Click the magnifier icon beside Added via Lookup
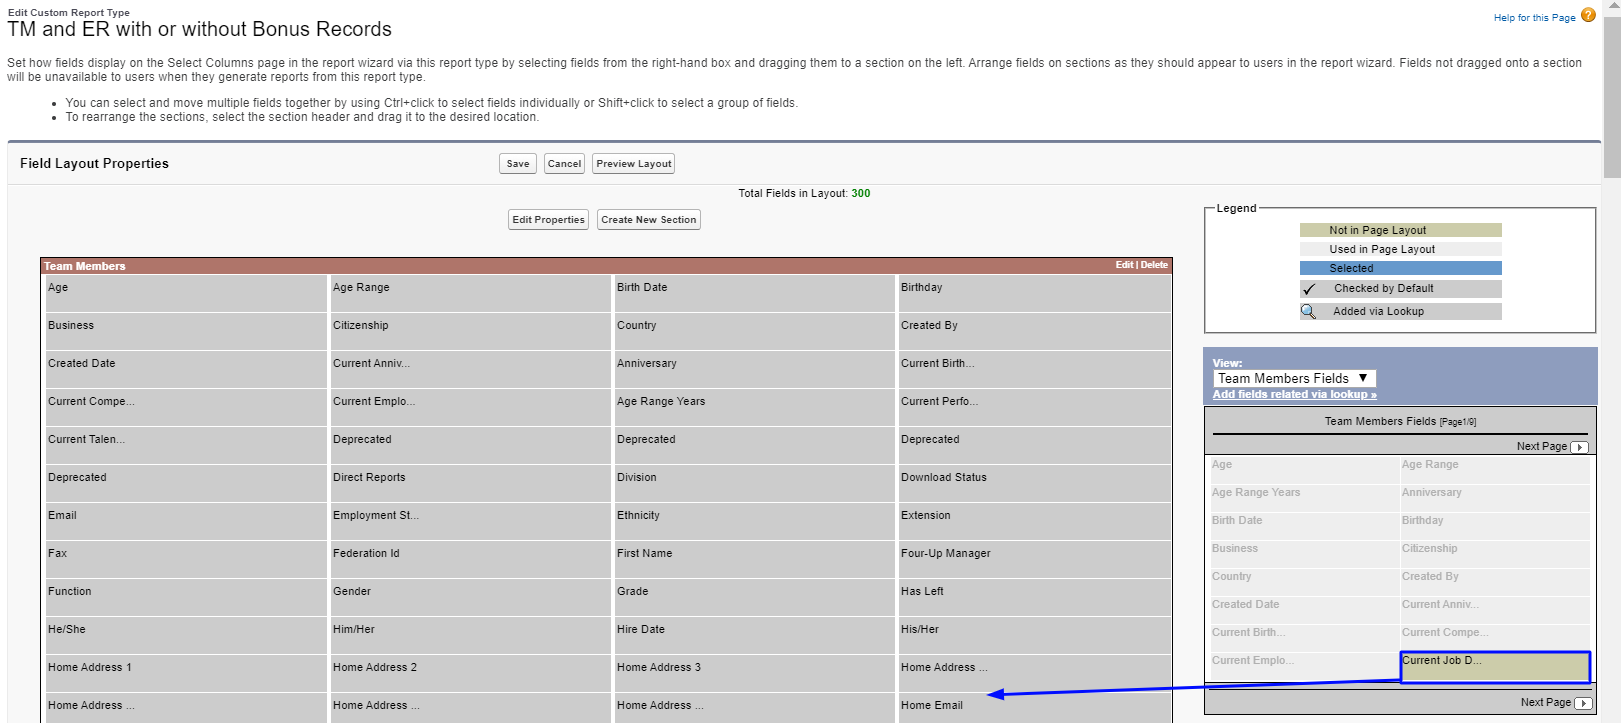This screenshot has width=1621, height=723. pos(1308,311)
